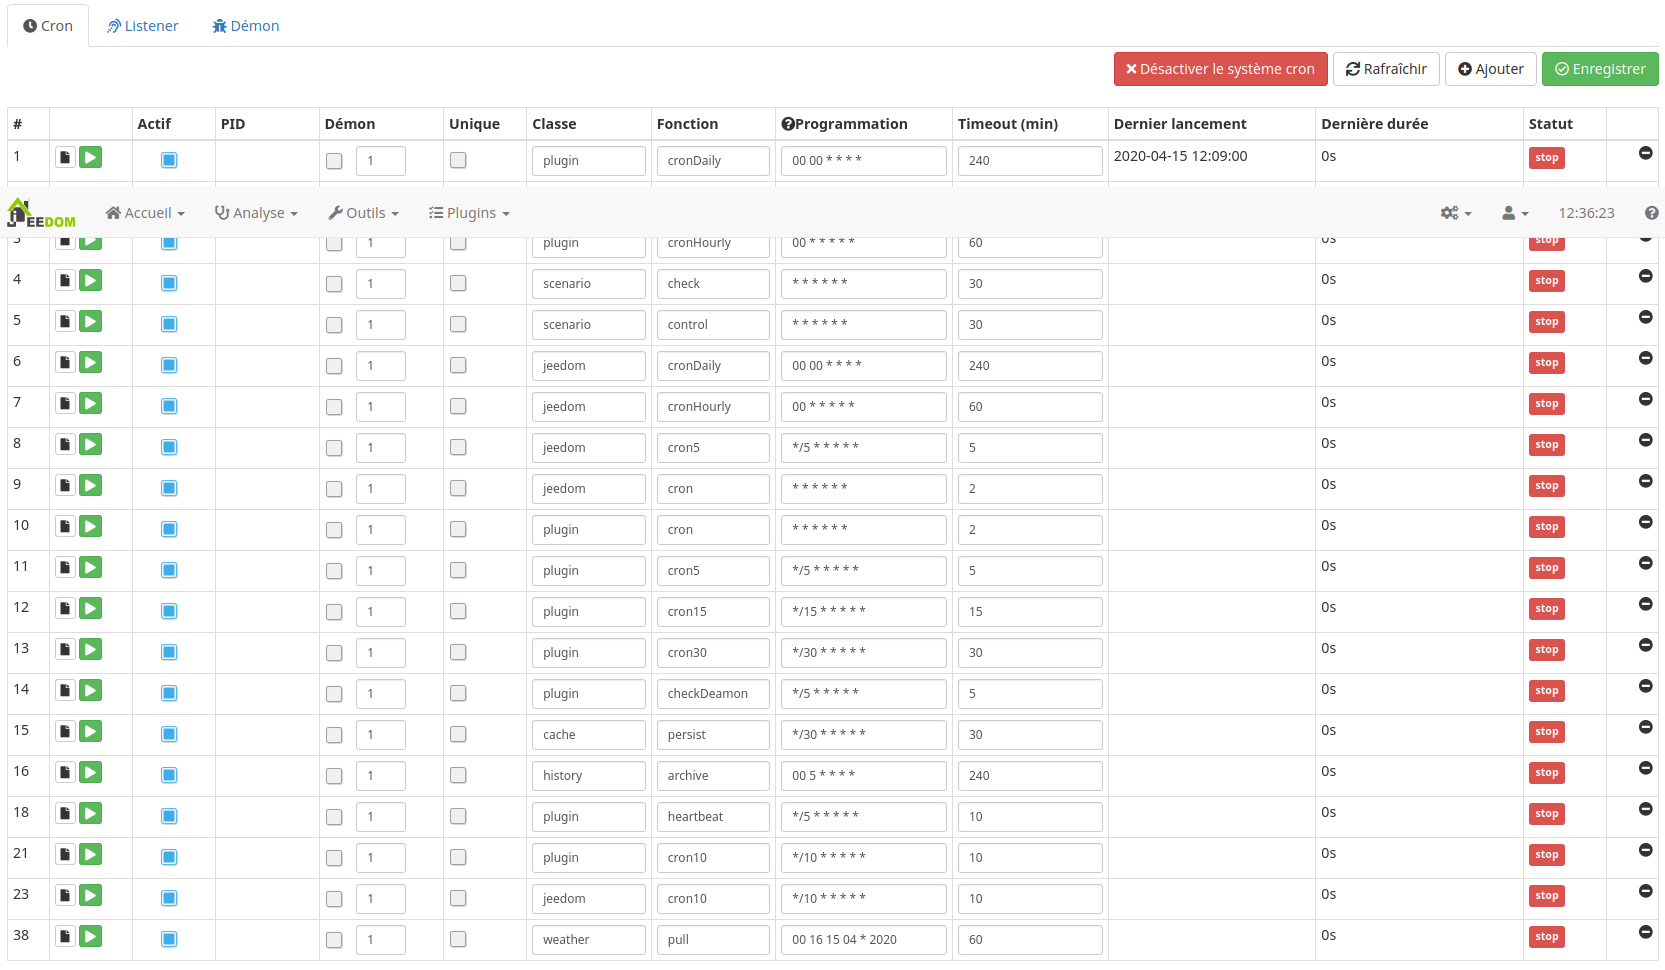Click Classe field containing cache

589,735
